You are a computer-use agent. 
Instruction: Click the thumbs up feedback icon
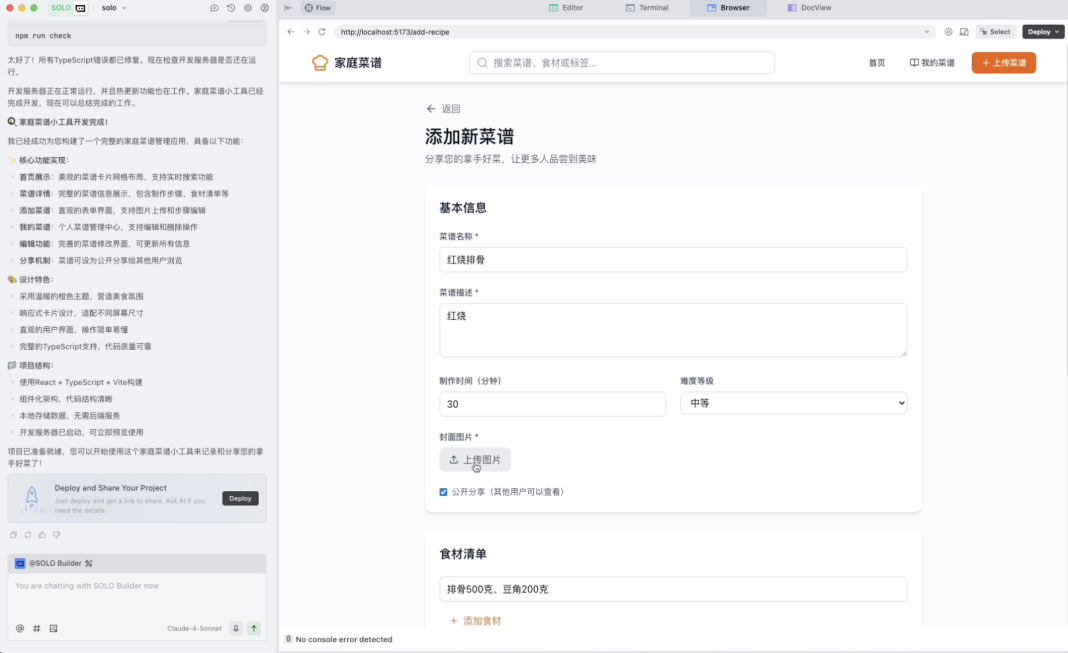42,535
